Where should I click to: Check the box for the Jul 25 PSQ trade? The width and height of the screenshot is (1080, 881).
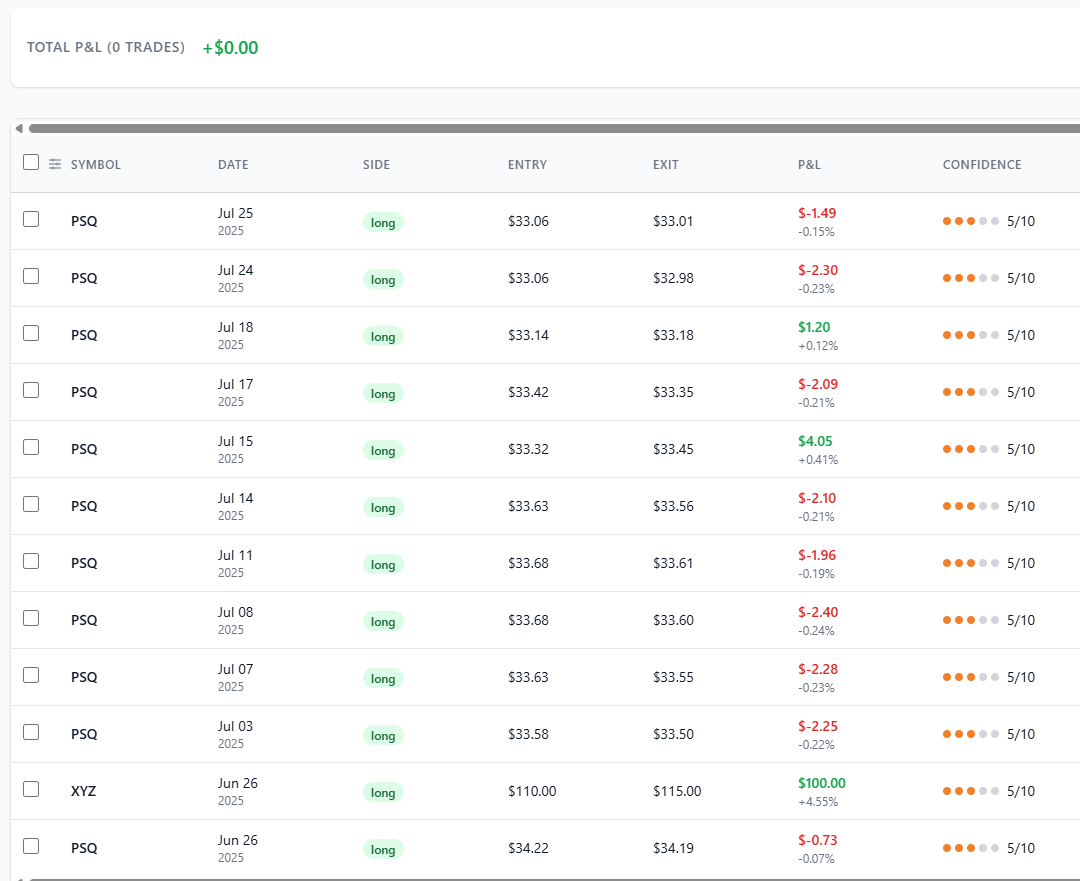[x=31, y=219]
